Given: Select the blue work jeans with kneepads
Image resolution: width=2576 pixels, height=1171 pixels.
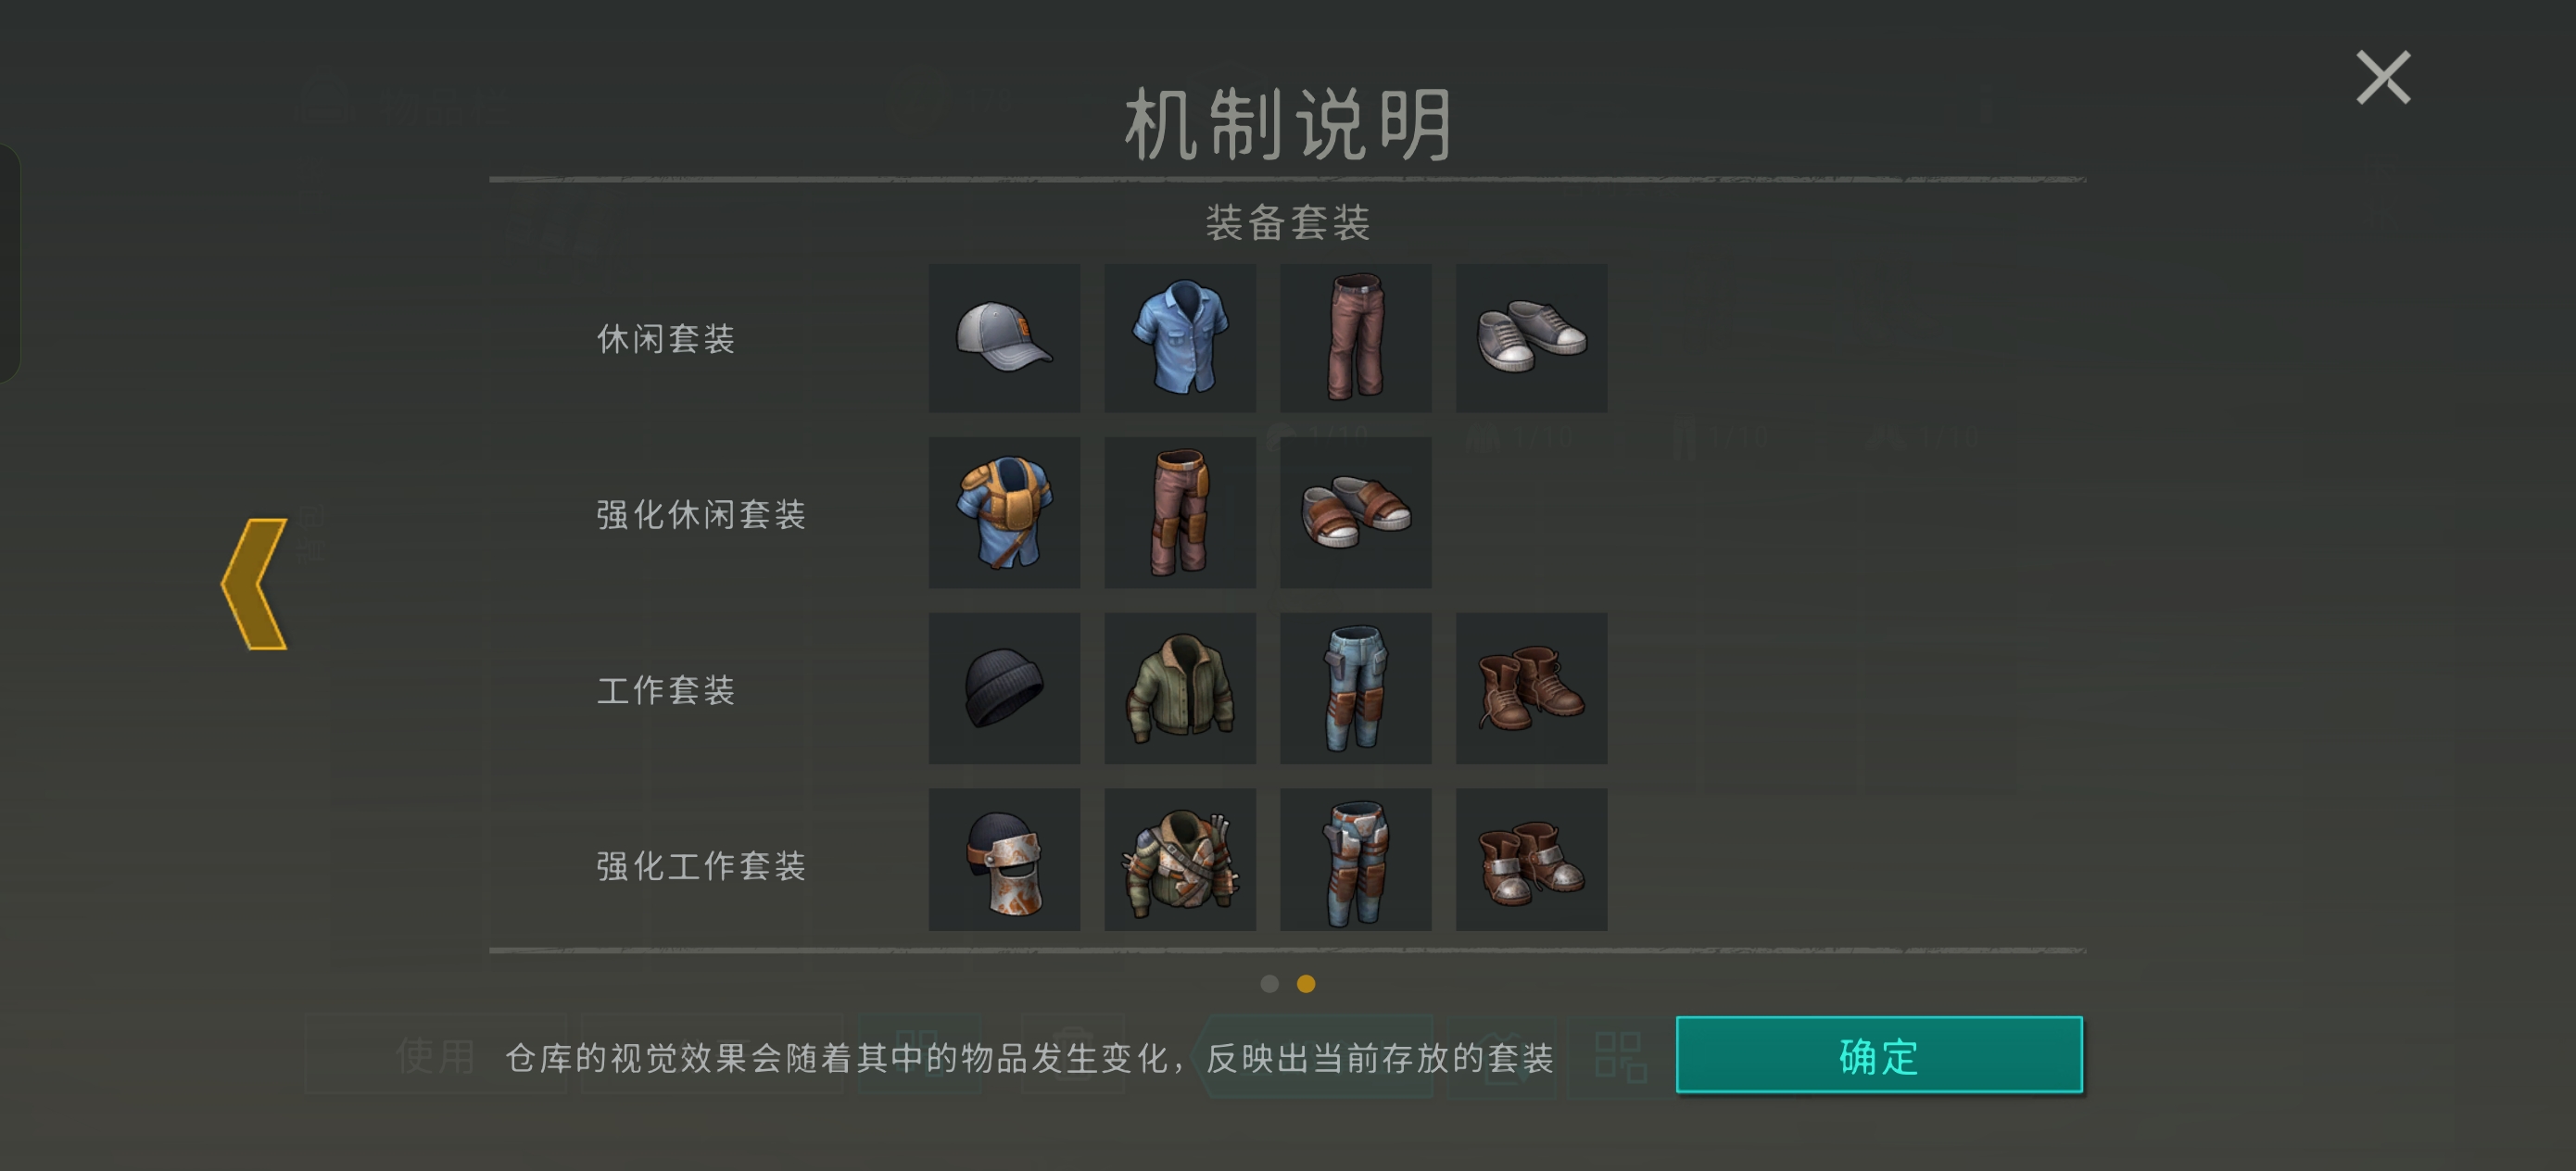Looking at the screenshot, I should pyautogui.click(x=1356, y=688).
